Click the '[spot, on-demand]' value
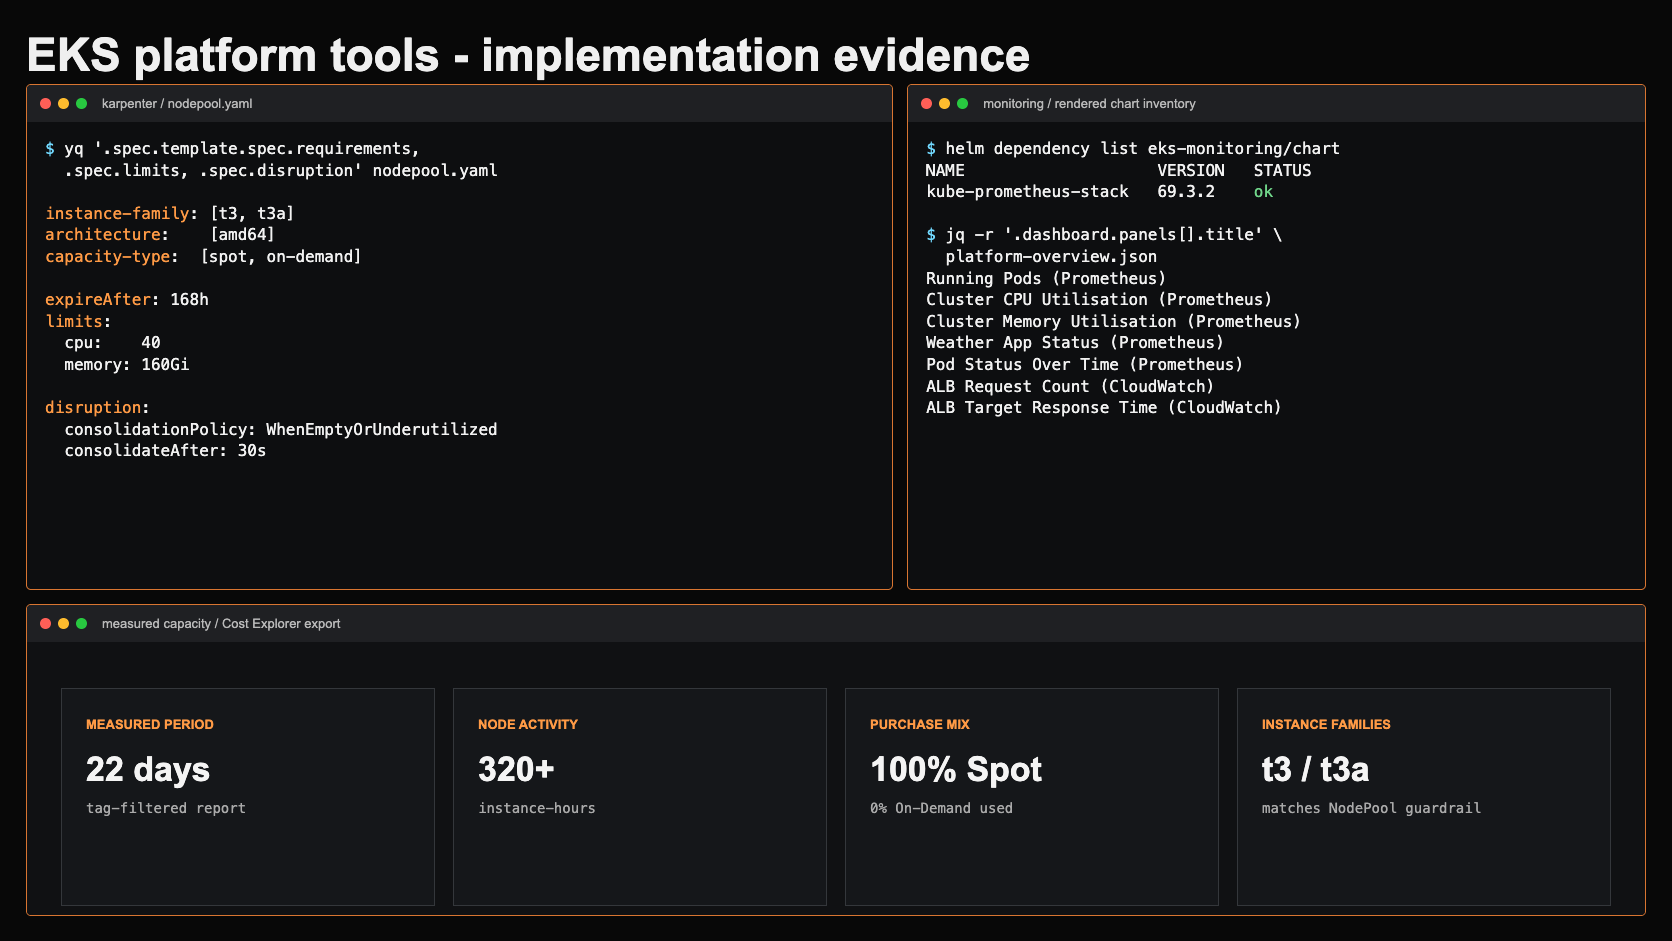 coord(281,256)
